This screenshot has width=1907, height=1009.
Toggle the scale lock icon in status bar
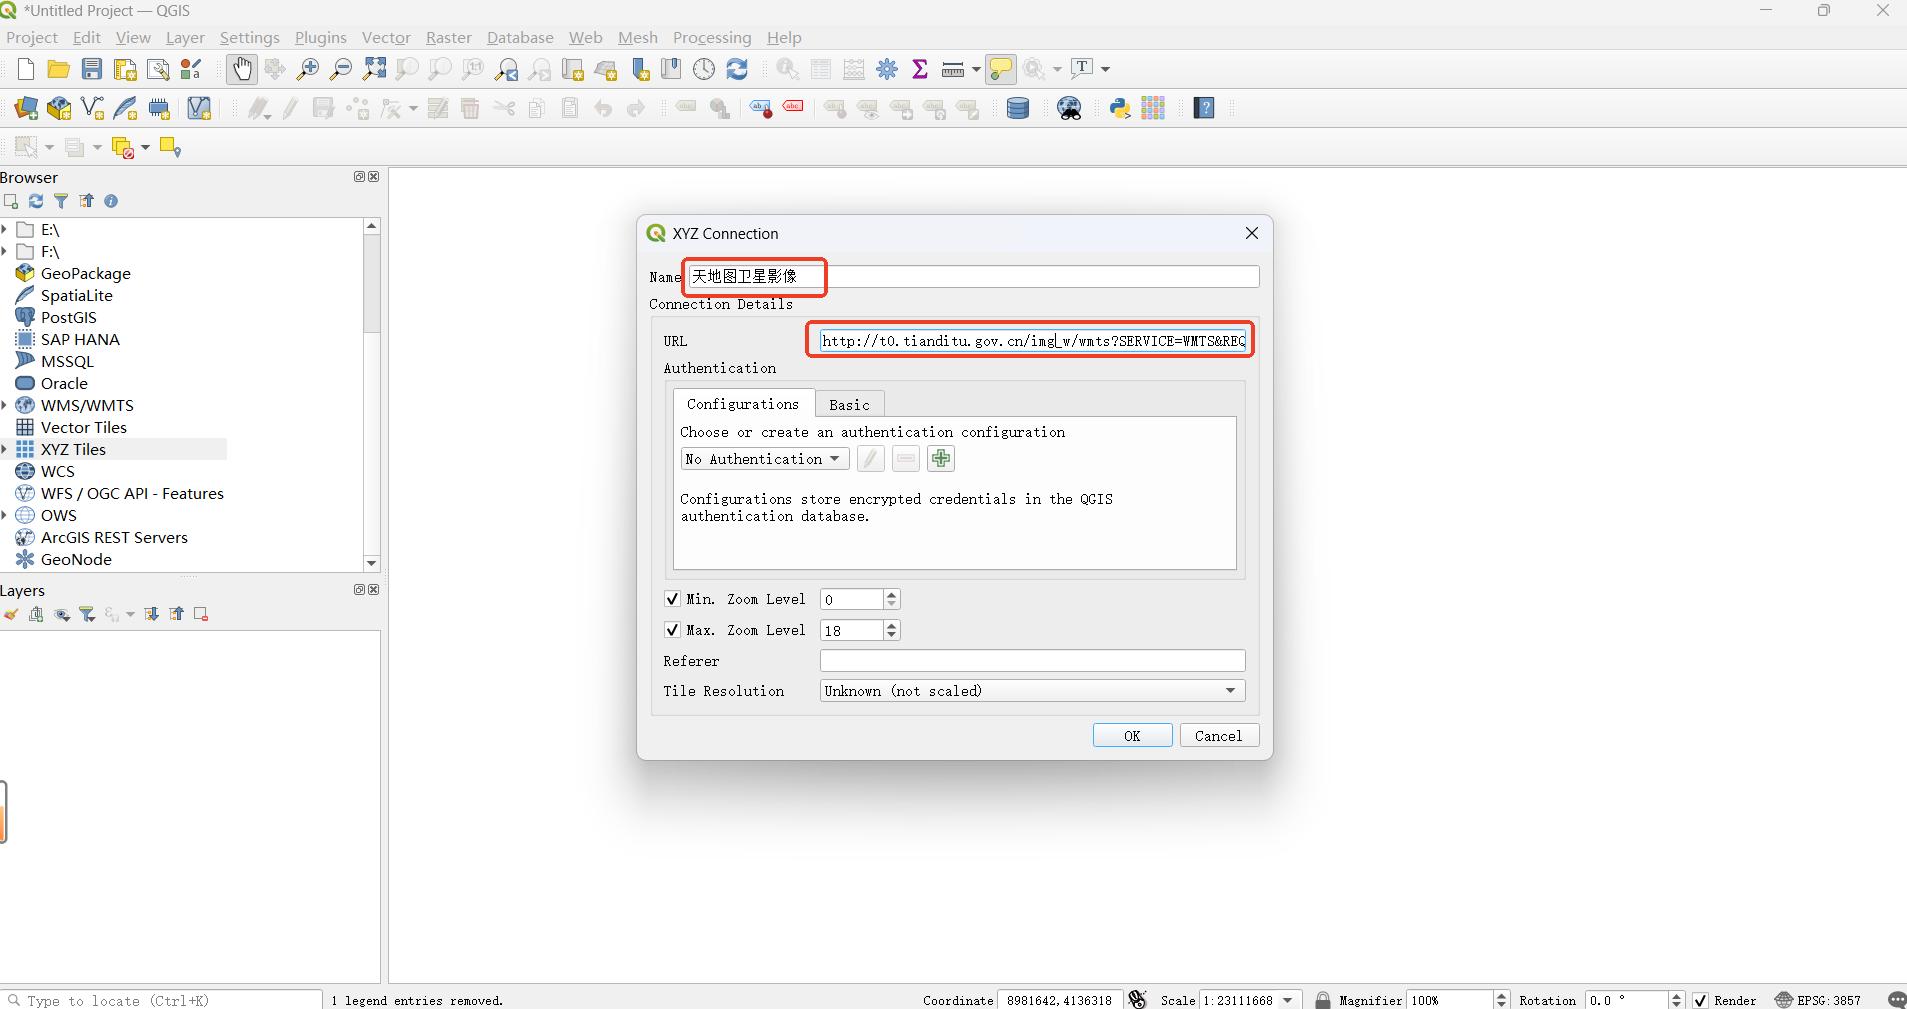pos(1323,1000)
